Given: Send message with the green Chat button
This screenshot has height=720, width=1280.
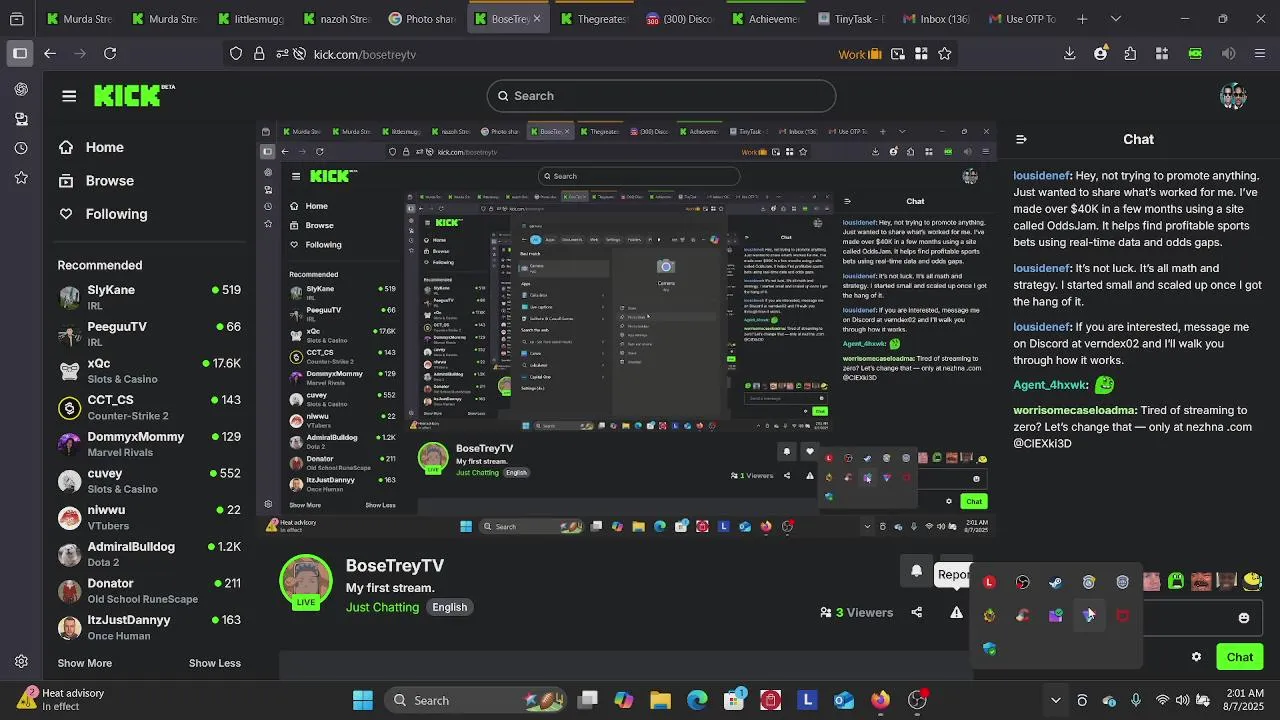Looking at the screenshot, I should [1240, 657].
